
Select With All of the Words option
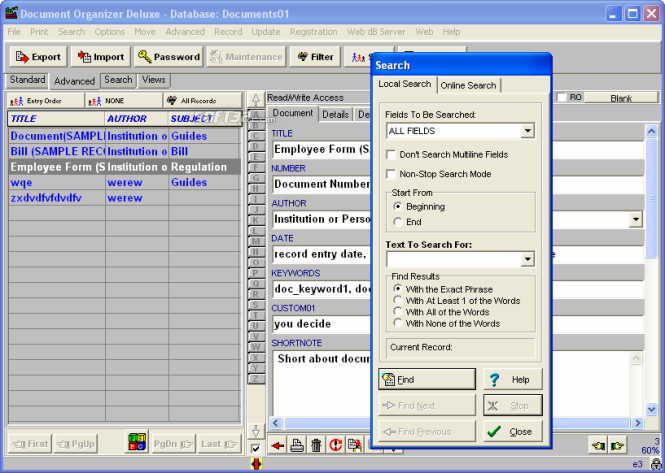click(397, 312)
